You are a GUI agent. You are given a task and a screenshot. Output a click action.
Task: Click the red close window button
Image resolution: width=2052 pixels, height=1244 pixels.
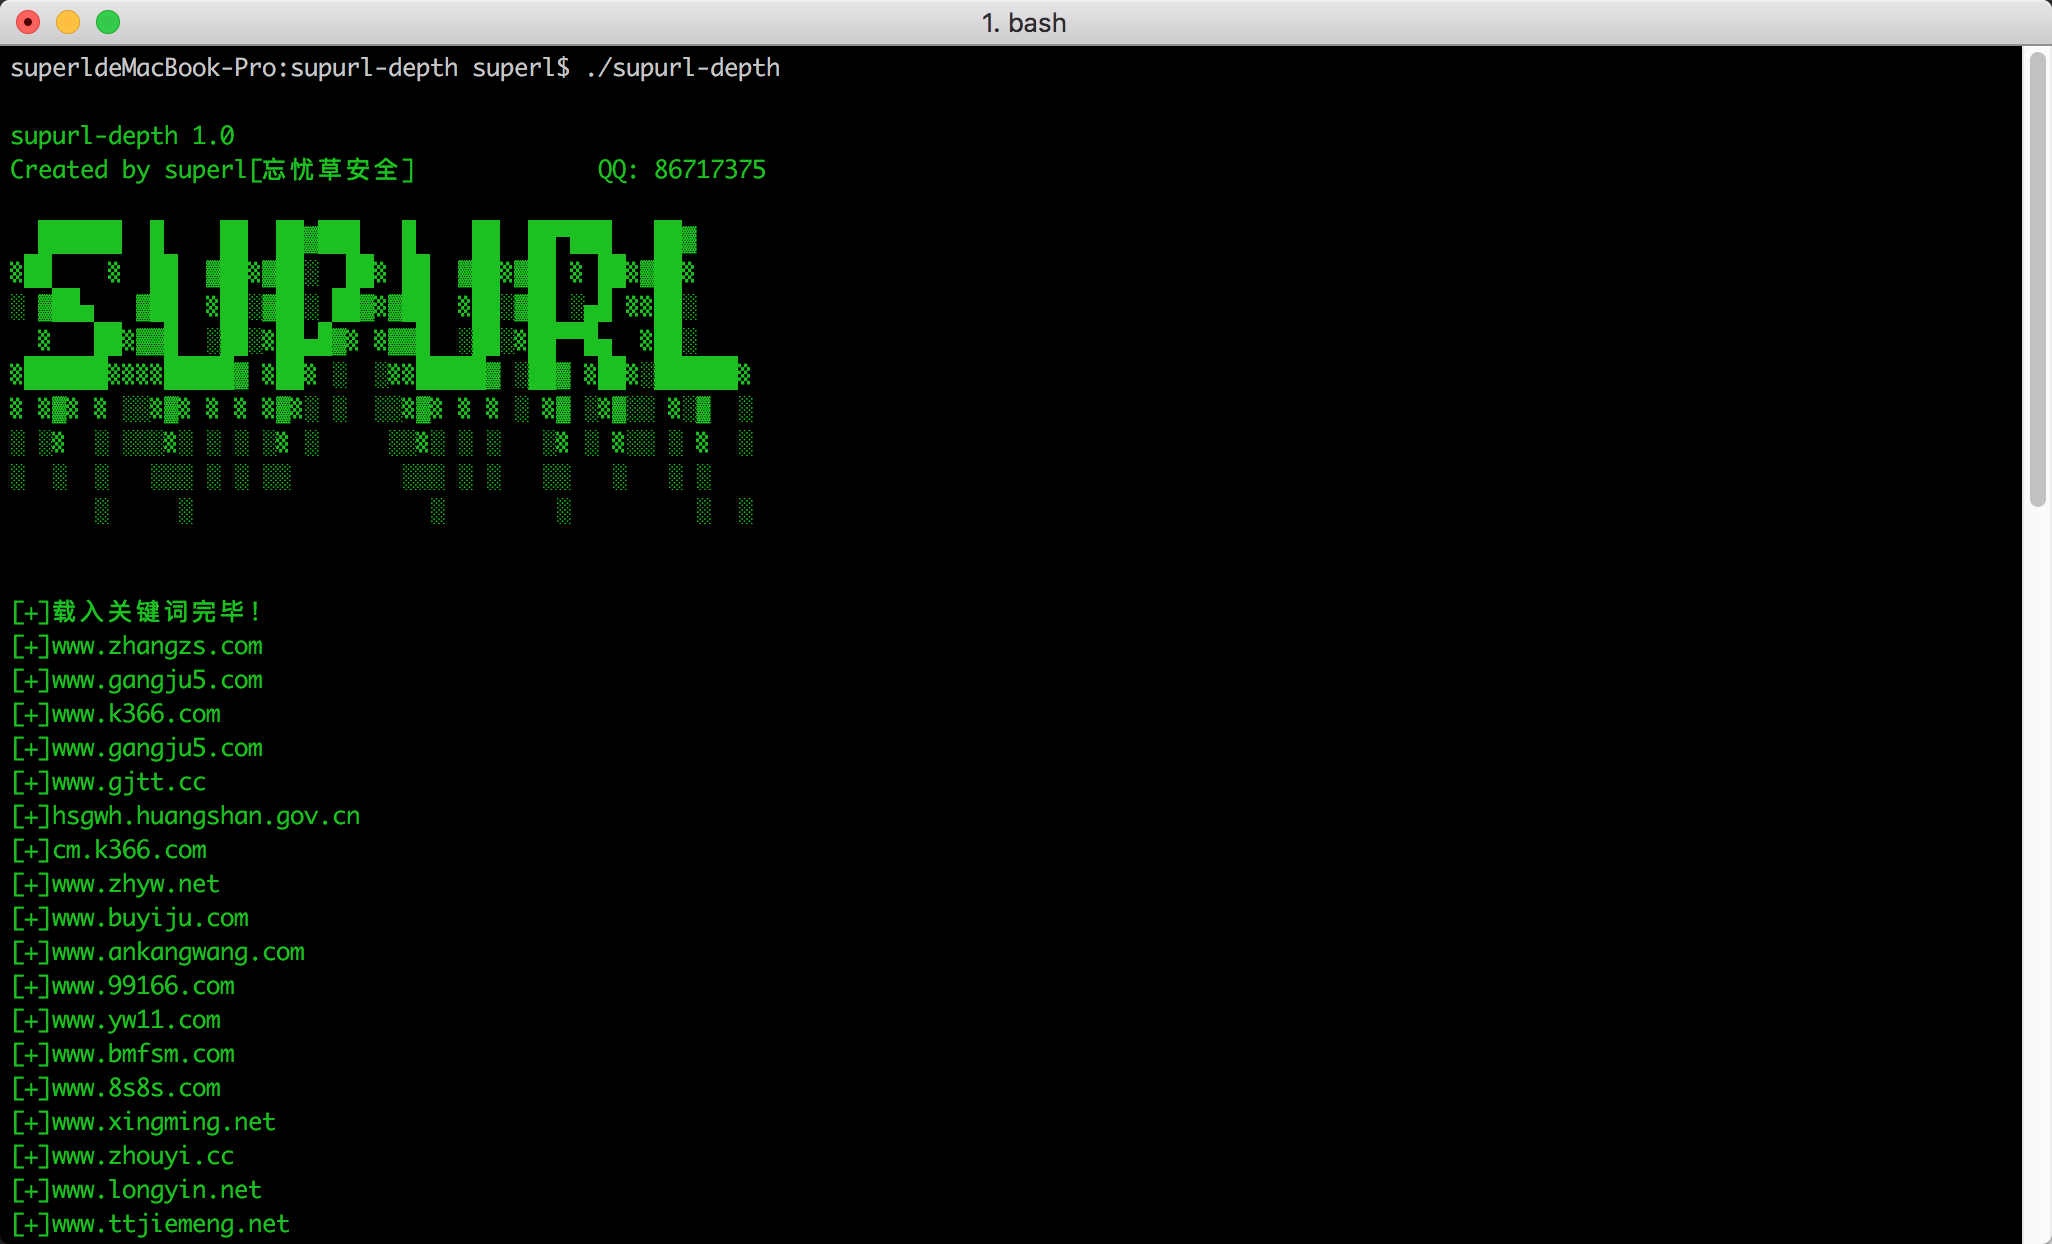(x=28, y=22)
